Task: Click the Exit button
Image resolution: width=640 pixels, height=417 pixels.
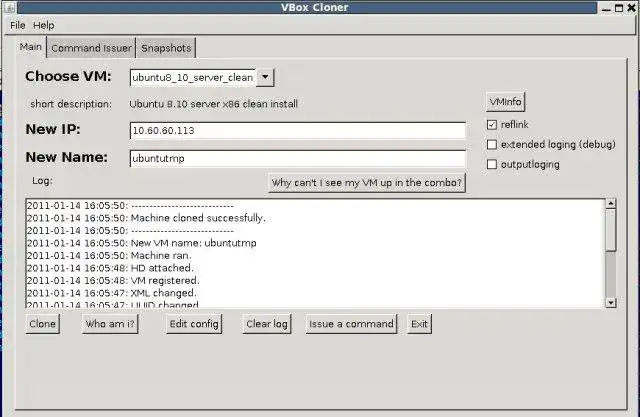Action: [419, 324]
